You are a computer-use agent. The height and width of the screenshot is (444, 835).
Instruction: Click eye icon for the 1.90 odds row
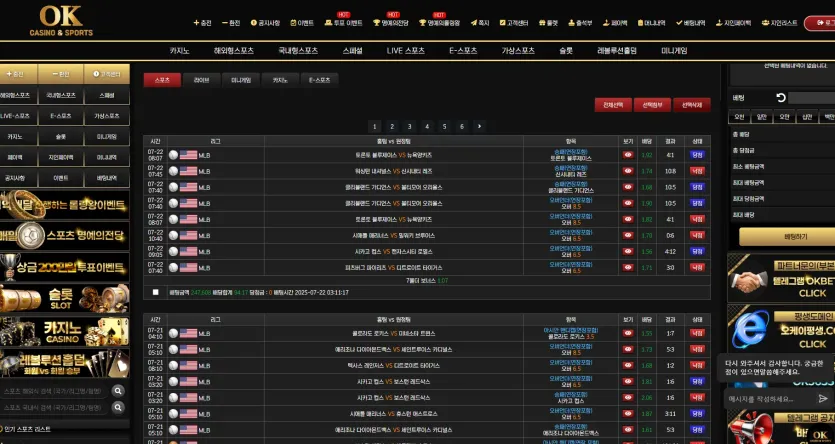click(x=628, y=203)
